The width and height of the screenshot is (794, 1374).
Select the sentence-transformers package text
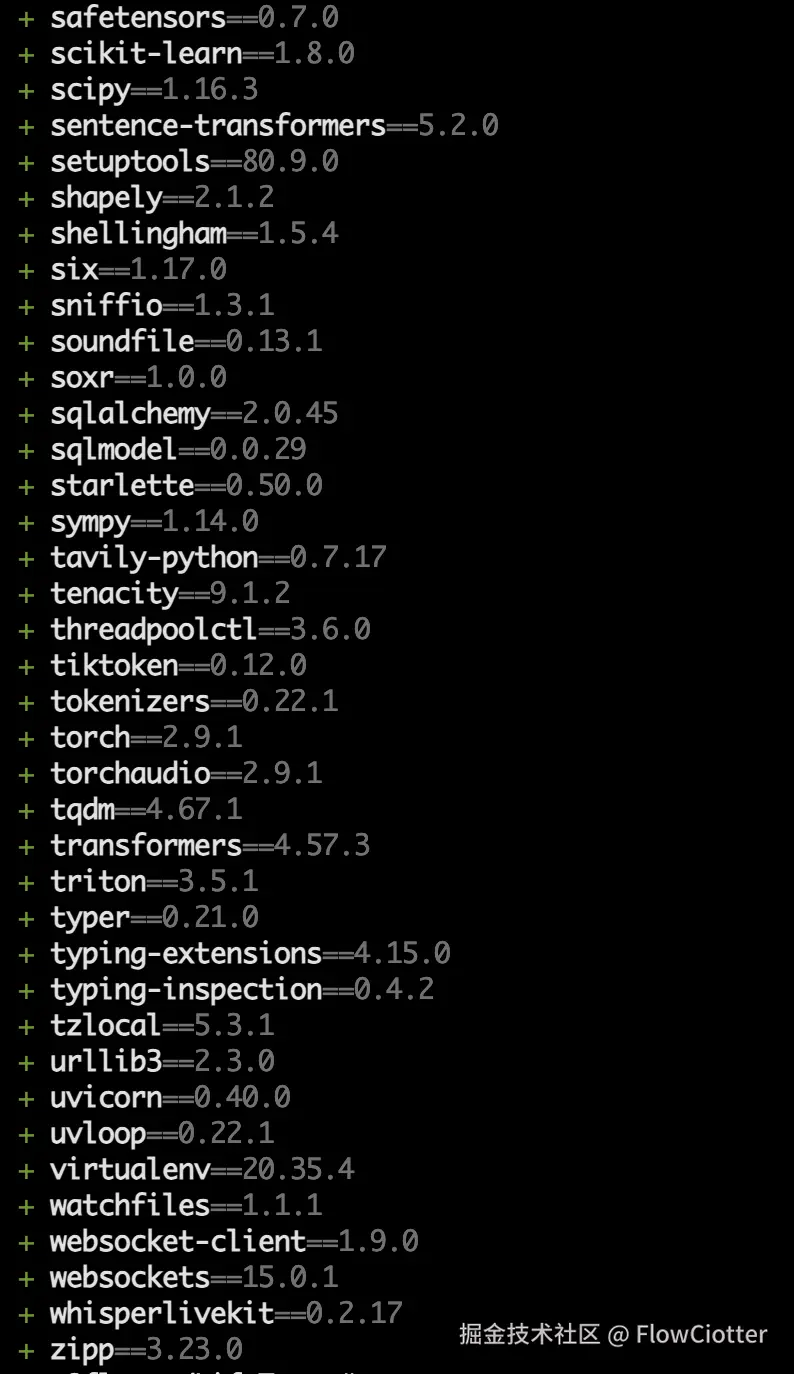coord(218,125)
